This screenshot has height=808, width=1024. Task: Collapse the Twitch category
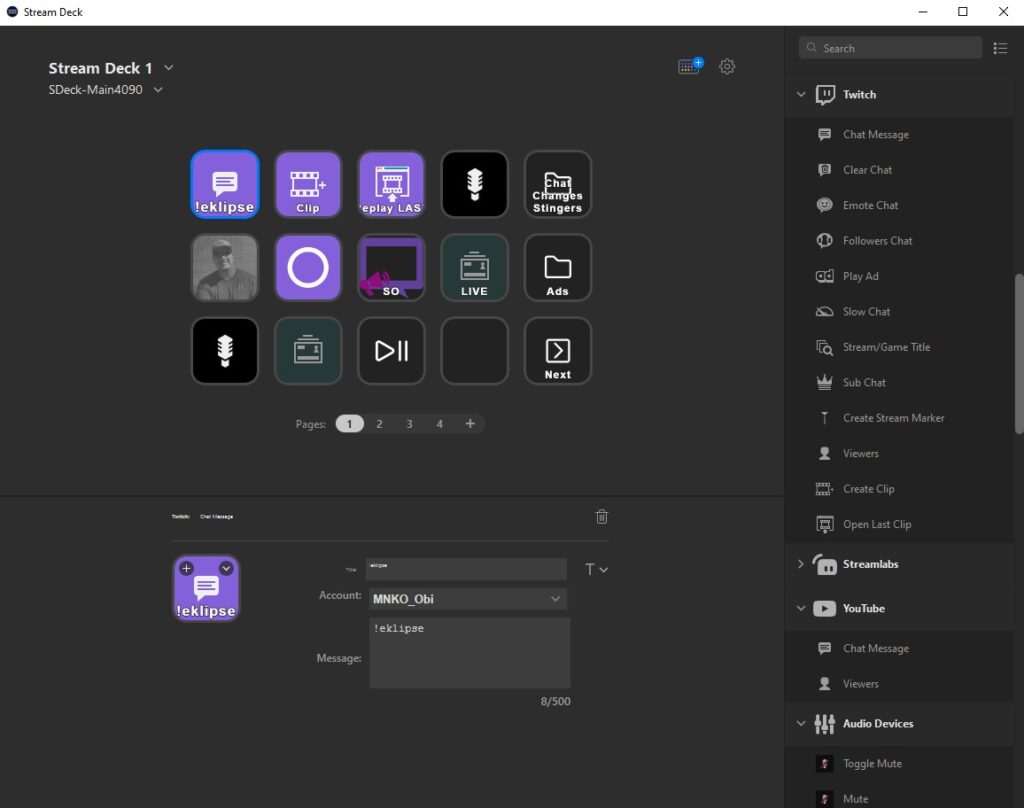[x=801, y=94]
